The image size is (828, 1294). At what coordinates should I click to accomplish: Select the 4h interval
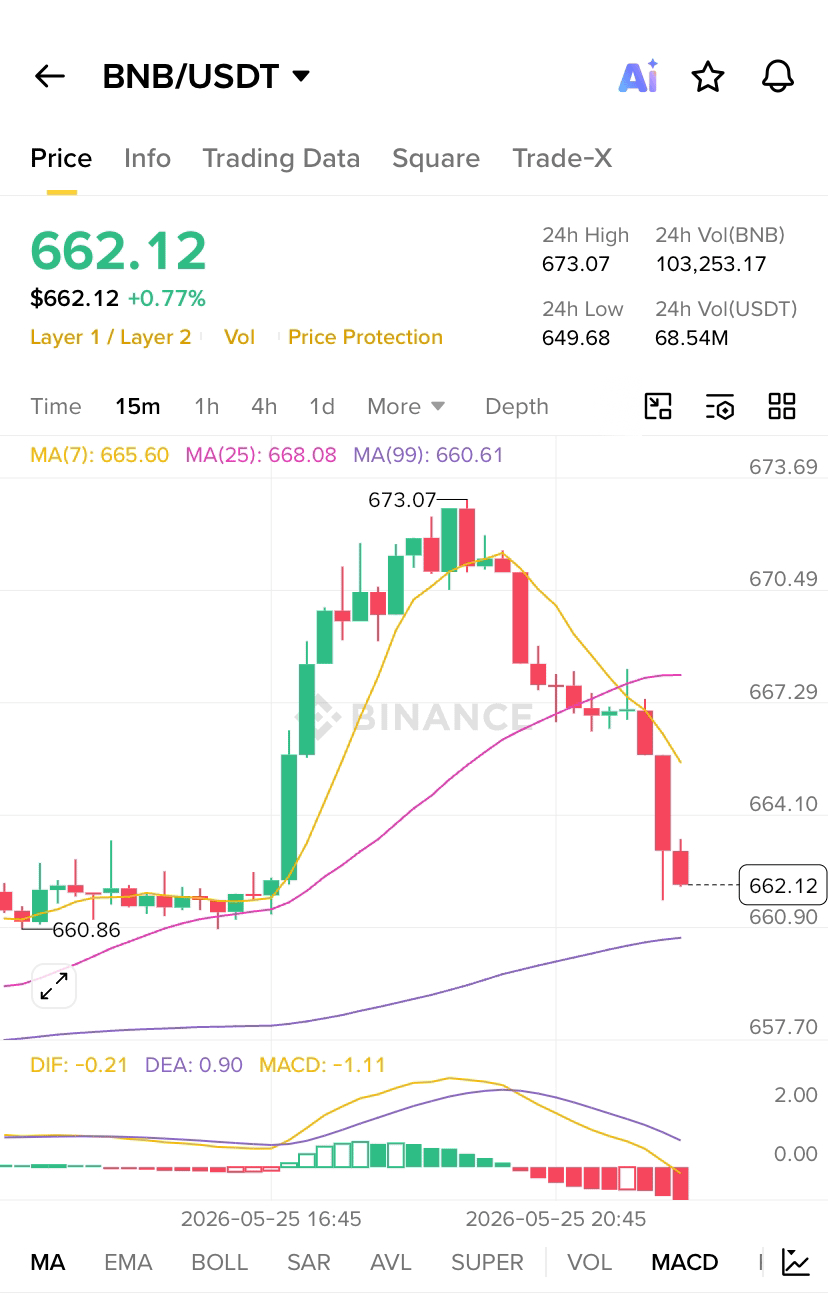click(264, 406)
